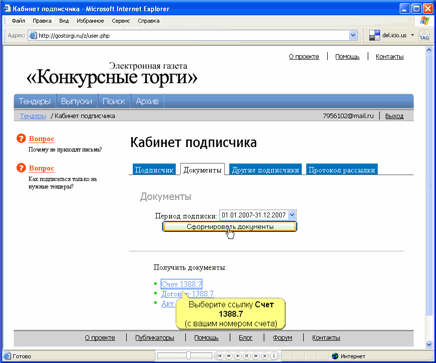
Task: Open the Счет 1388.7 link
Action: tap(182, 284)
